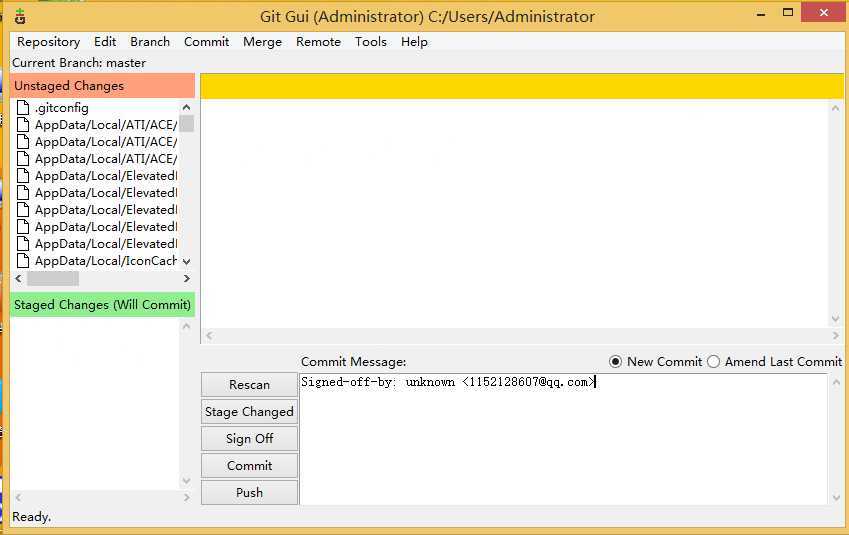Click the yellow diff header bar
The height and width of the screenshot is (535, 849).
[x=522, y=86]
